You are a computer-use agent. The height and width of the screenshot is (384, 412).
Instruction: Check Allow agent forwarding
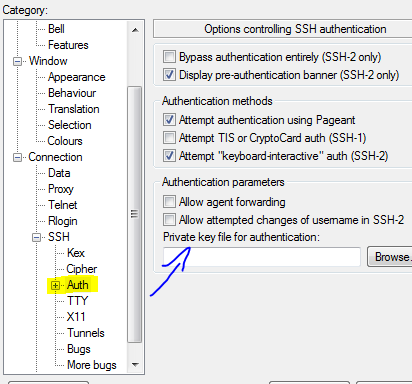(x=169, y=202)
